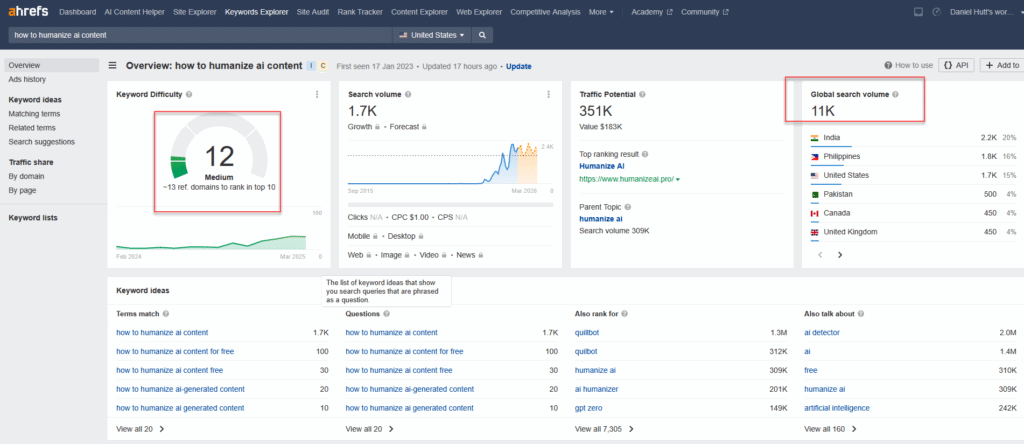
Task: Select Matching terms in sidebar
Action: [34, 114]
